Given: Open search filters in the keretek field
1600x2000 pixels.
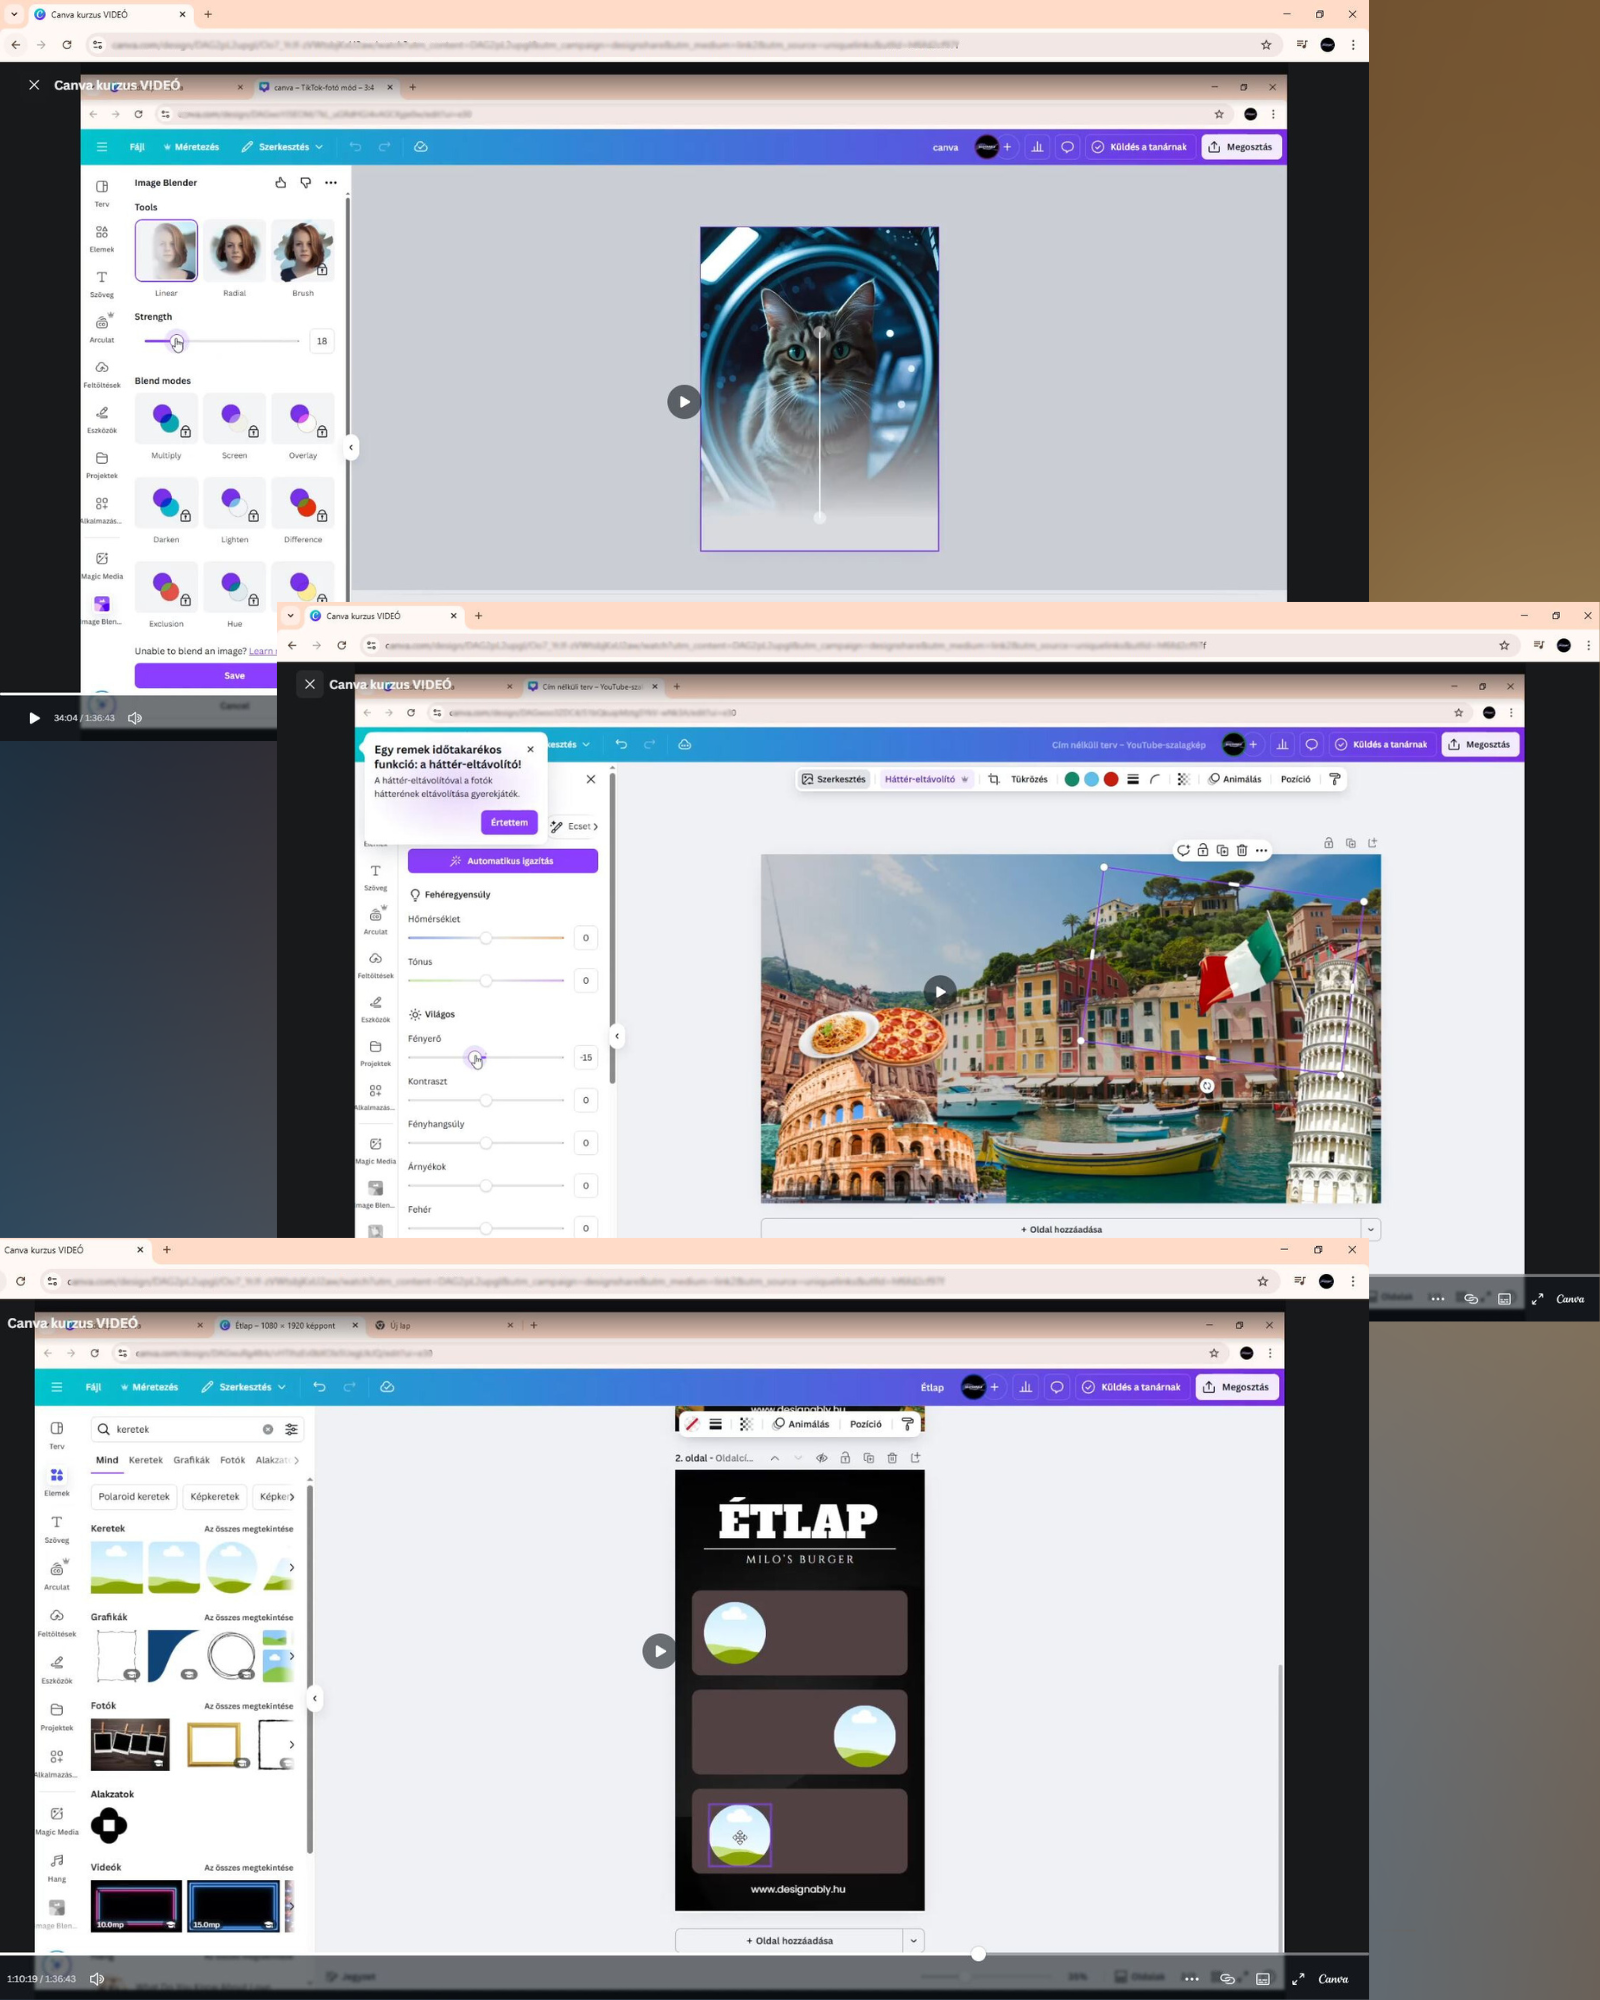Looking at the screenshot, I should pos(291,1429).
